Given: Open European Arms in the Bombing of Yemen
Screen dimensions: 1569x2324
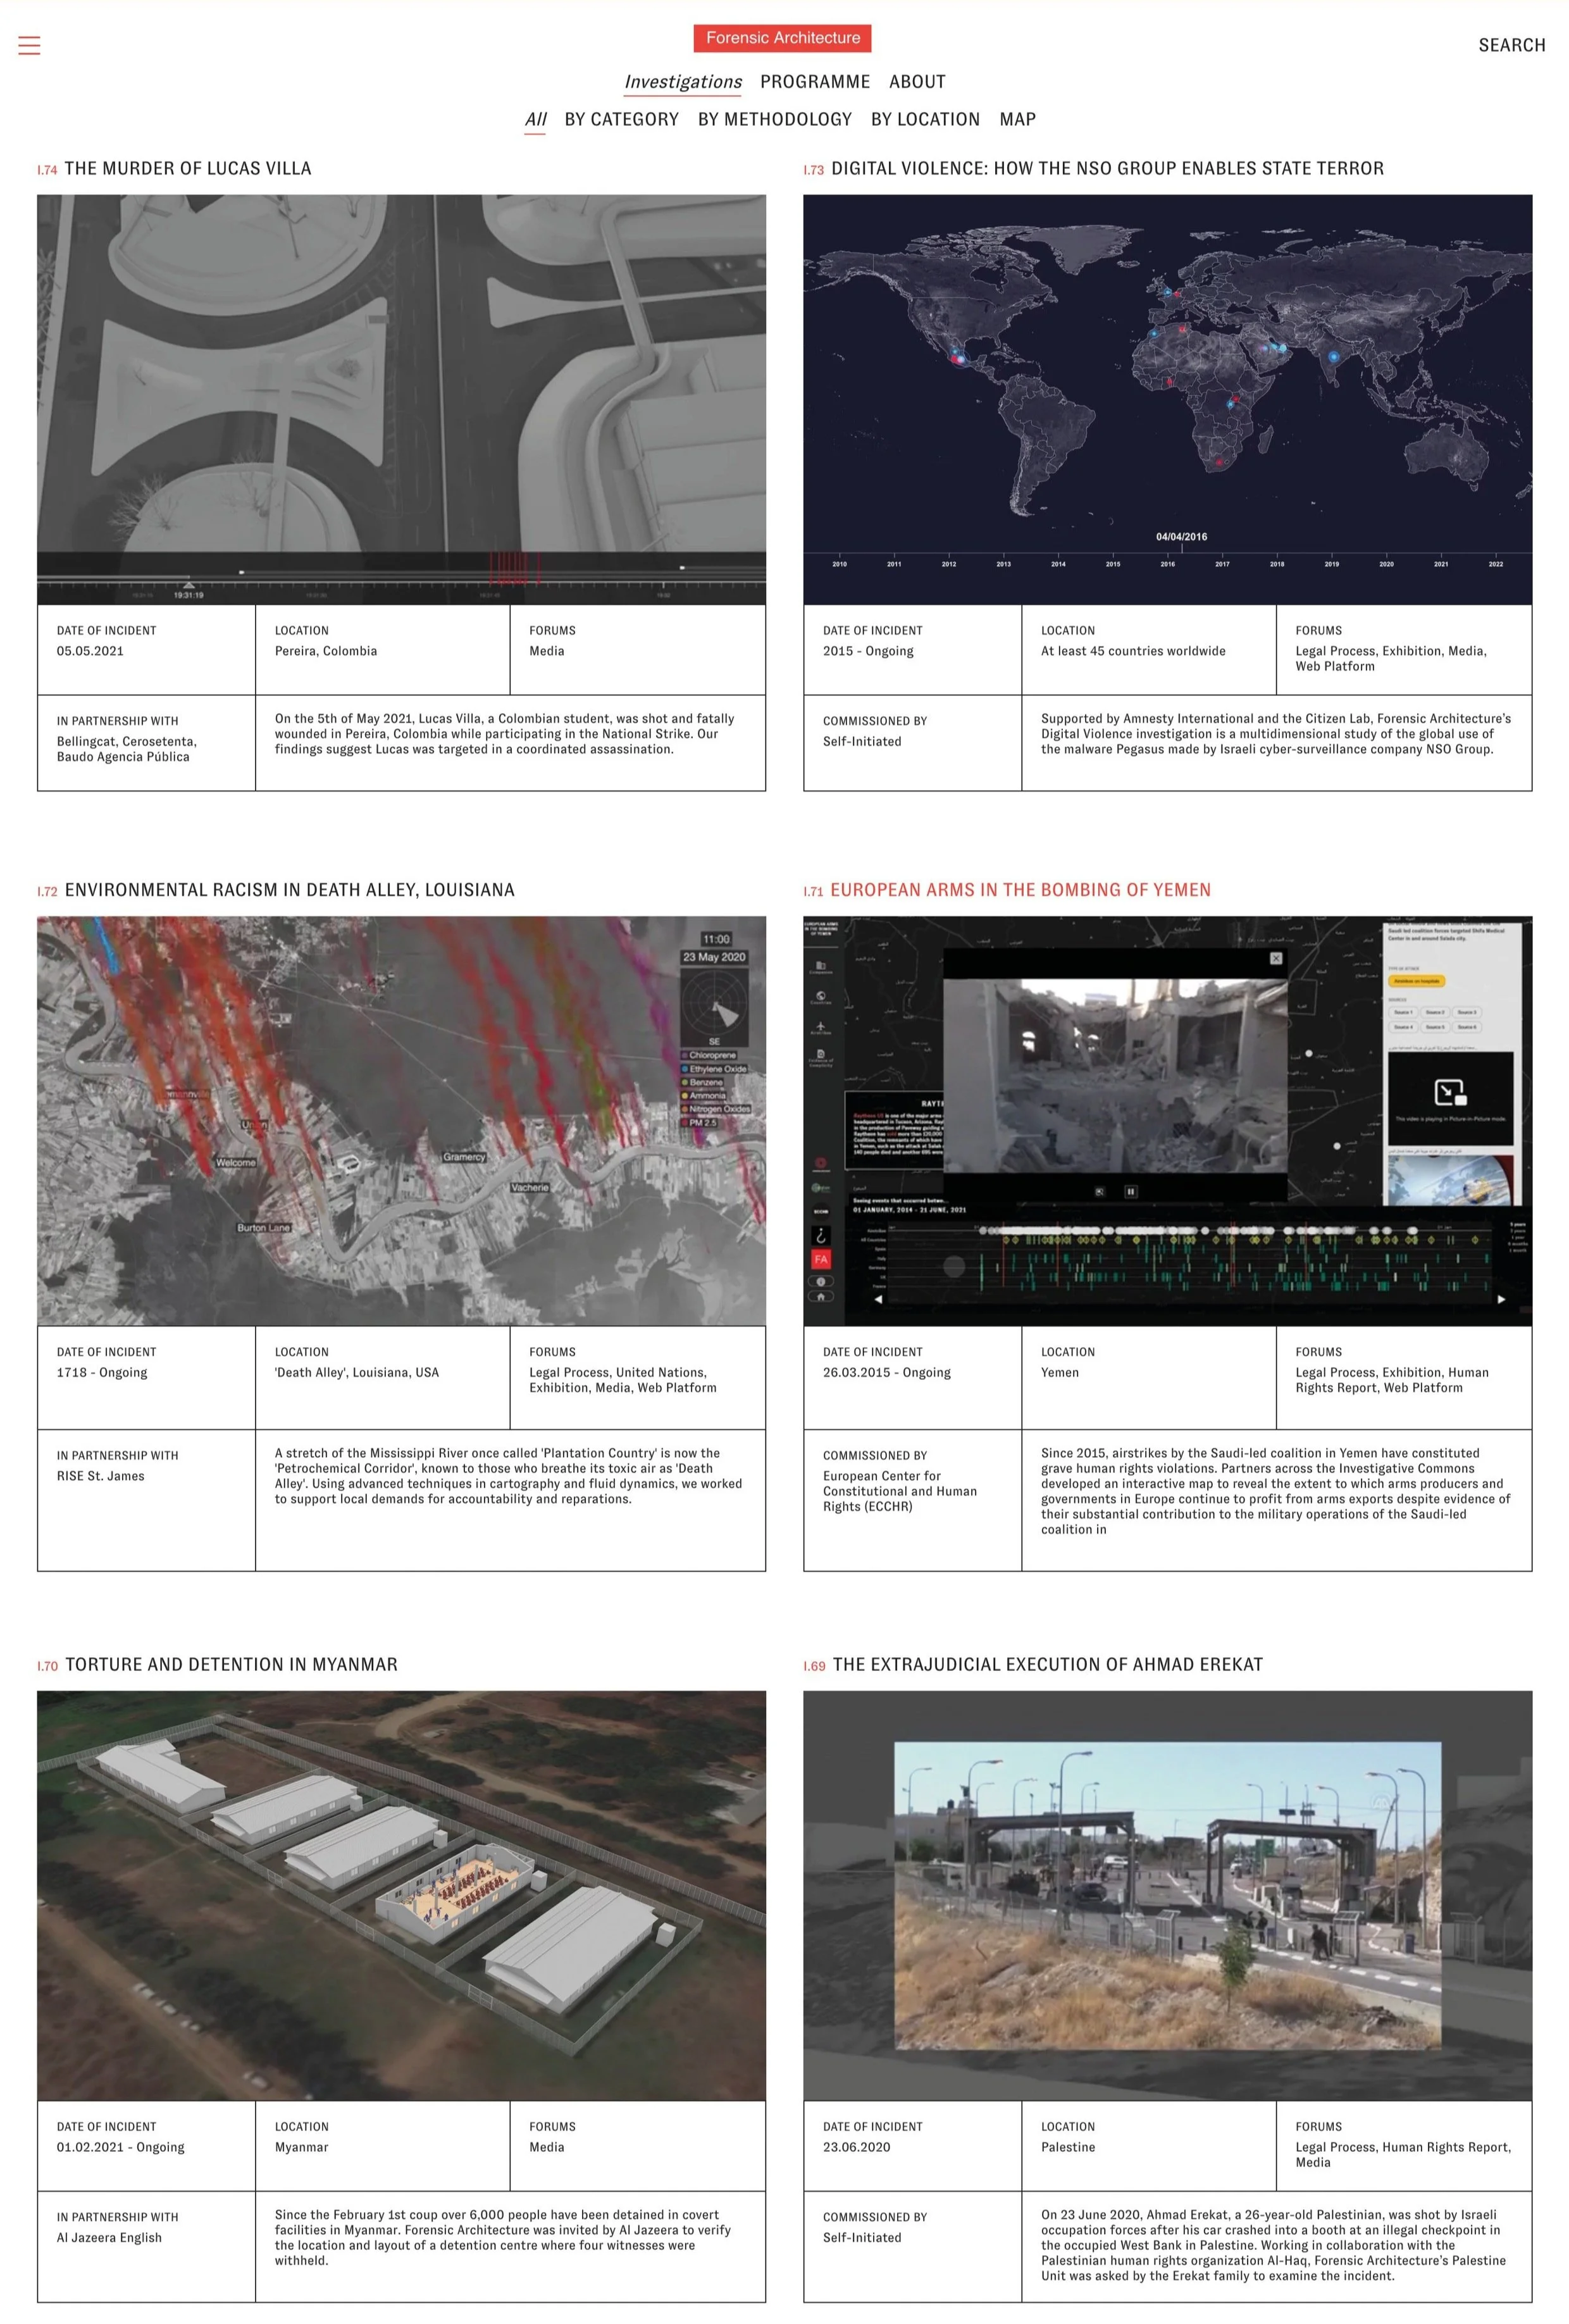Looking at the screenshot, I should click(1019, 890).
